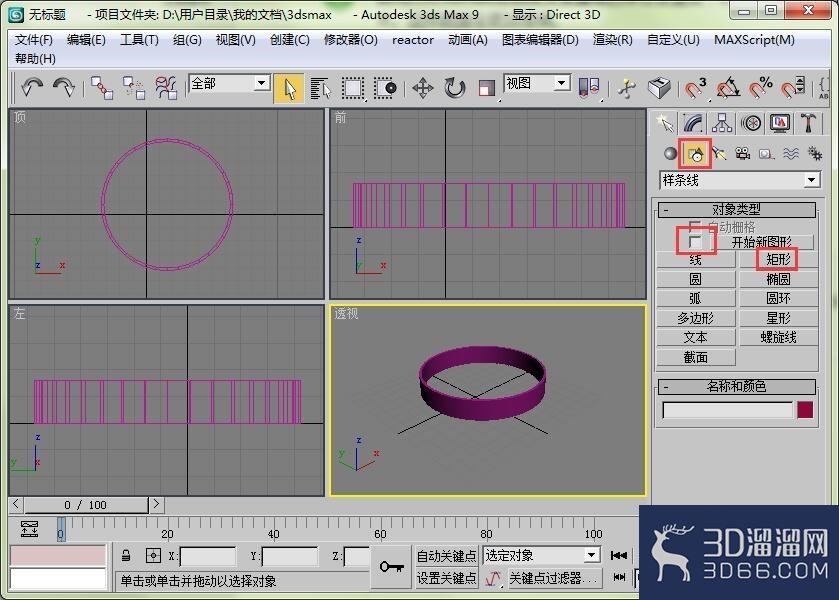Toggle the 开始新图形 checkbox
The height and width of the screenshot is (600, 839).
pyautogui.click(x=695, y=241)
